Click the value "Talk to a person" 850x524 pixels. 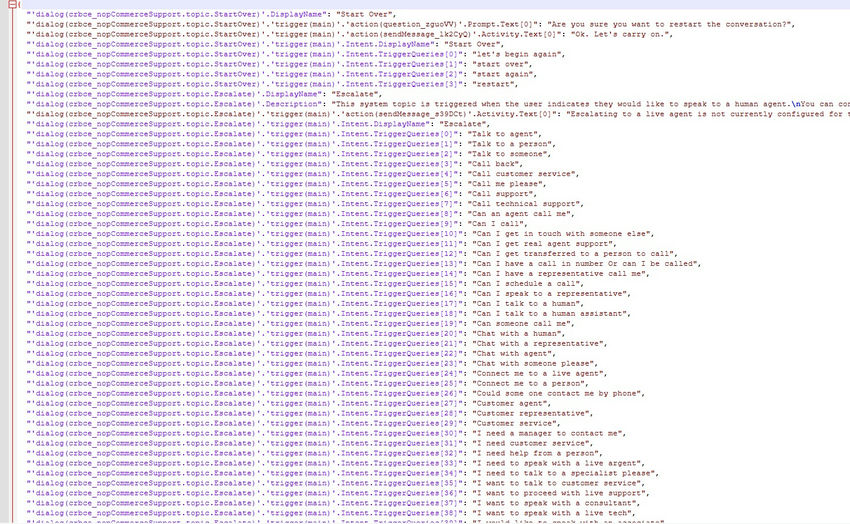coord(511,144)
